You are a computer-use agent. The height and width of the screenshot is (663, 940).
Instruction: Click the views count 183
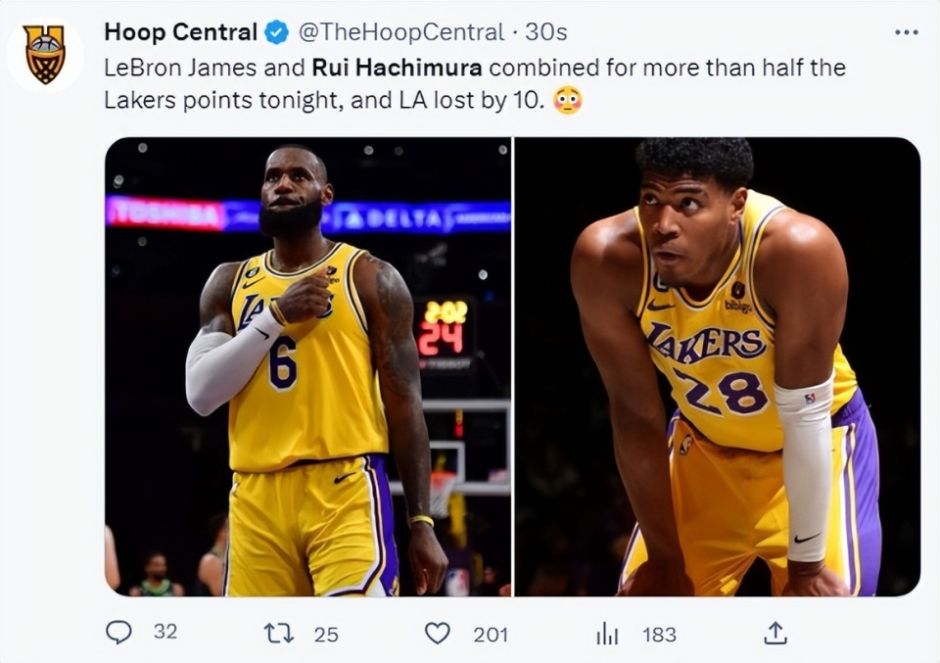pos(659,634)
